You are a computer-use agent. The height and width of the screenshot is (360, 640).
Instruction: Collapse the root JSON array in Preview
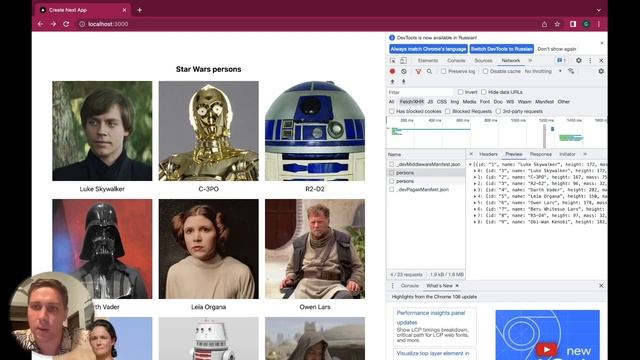click(x=470, y=164)
